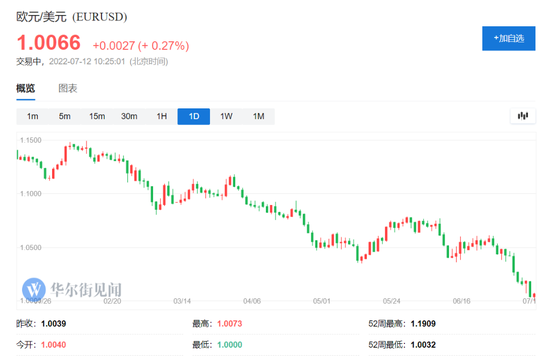Click the 最高 value 1.0073
This screenshot has width=550, height=360.
click(229, 324)
